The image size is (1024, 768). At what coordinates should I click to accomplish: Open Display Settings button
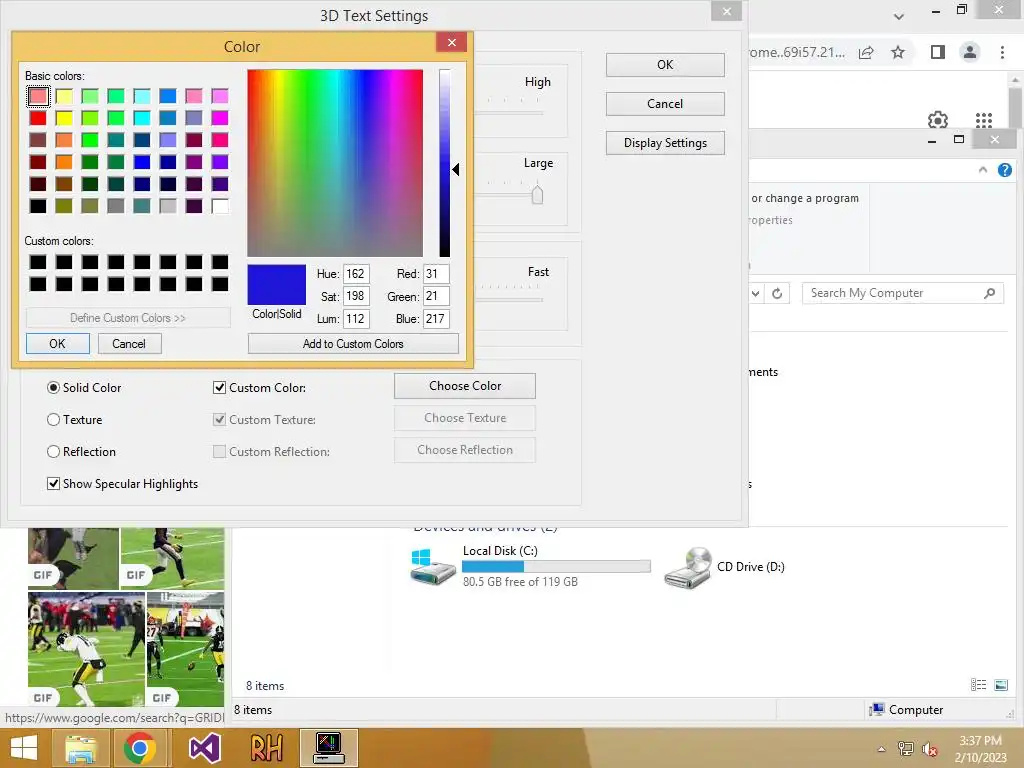pyautogui.click(x=665, y=143)
